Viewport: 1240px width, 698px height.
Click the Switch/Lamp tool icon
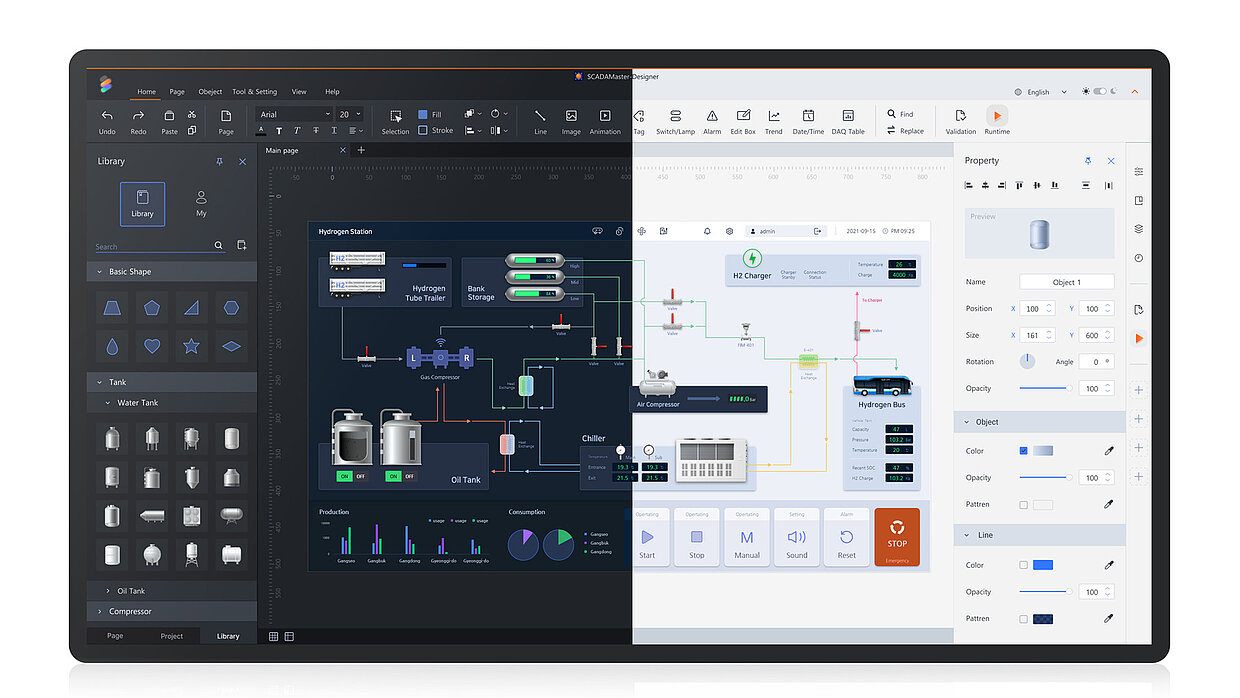click(x=675, y=117)
